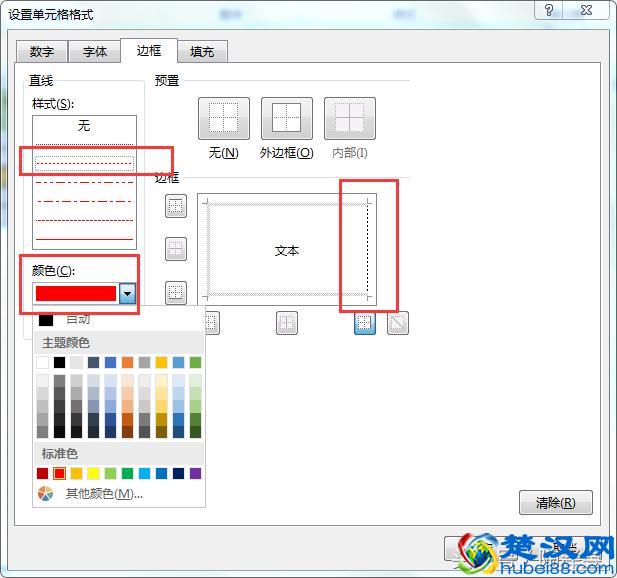Pick the dark navy standard color
Image resolution: width=617 pixels, height=578 pixels.
[178, 473]
